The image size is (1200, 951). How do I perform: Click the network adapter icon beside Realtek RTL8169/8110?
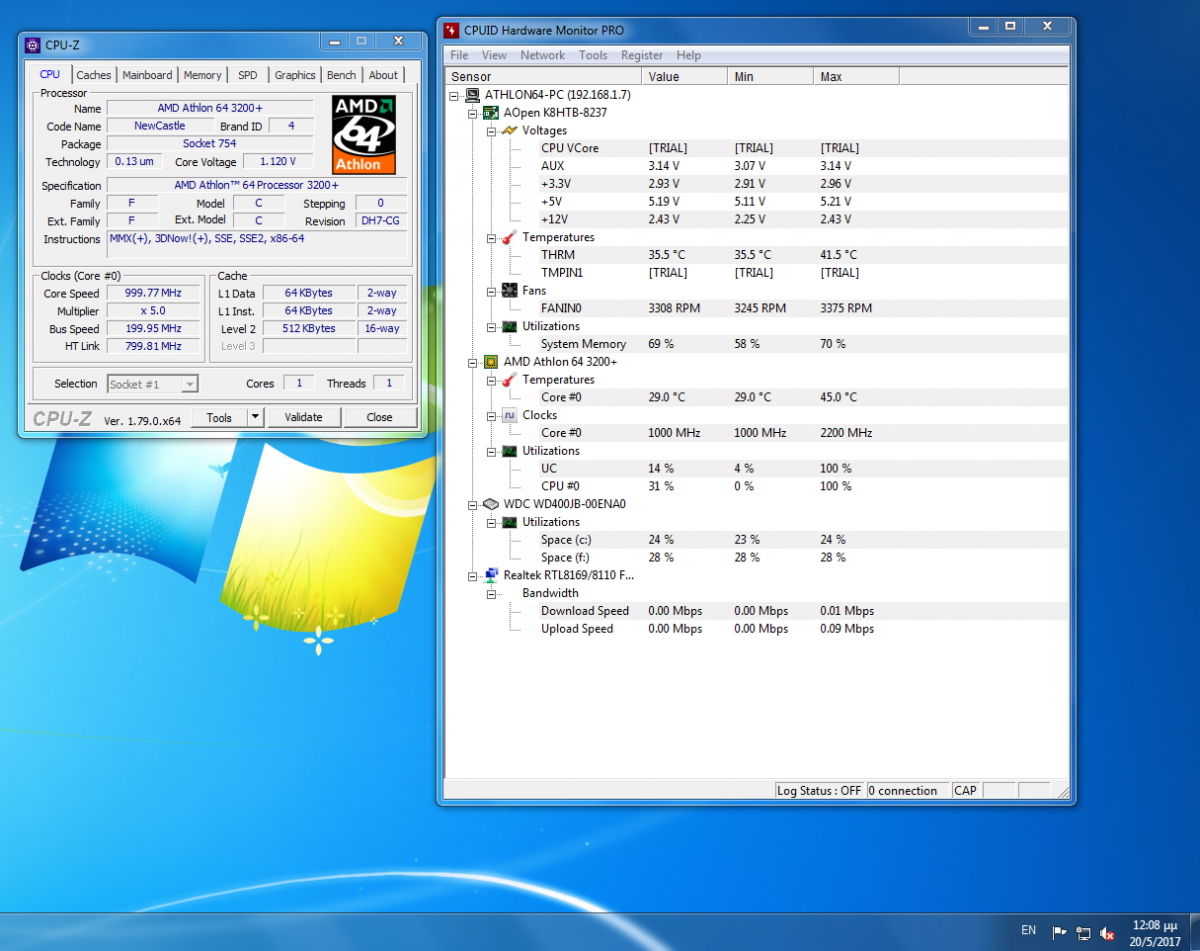(491, 575)
